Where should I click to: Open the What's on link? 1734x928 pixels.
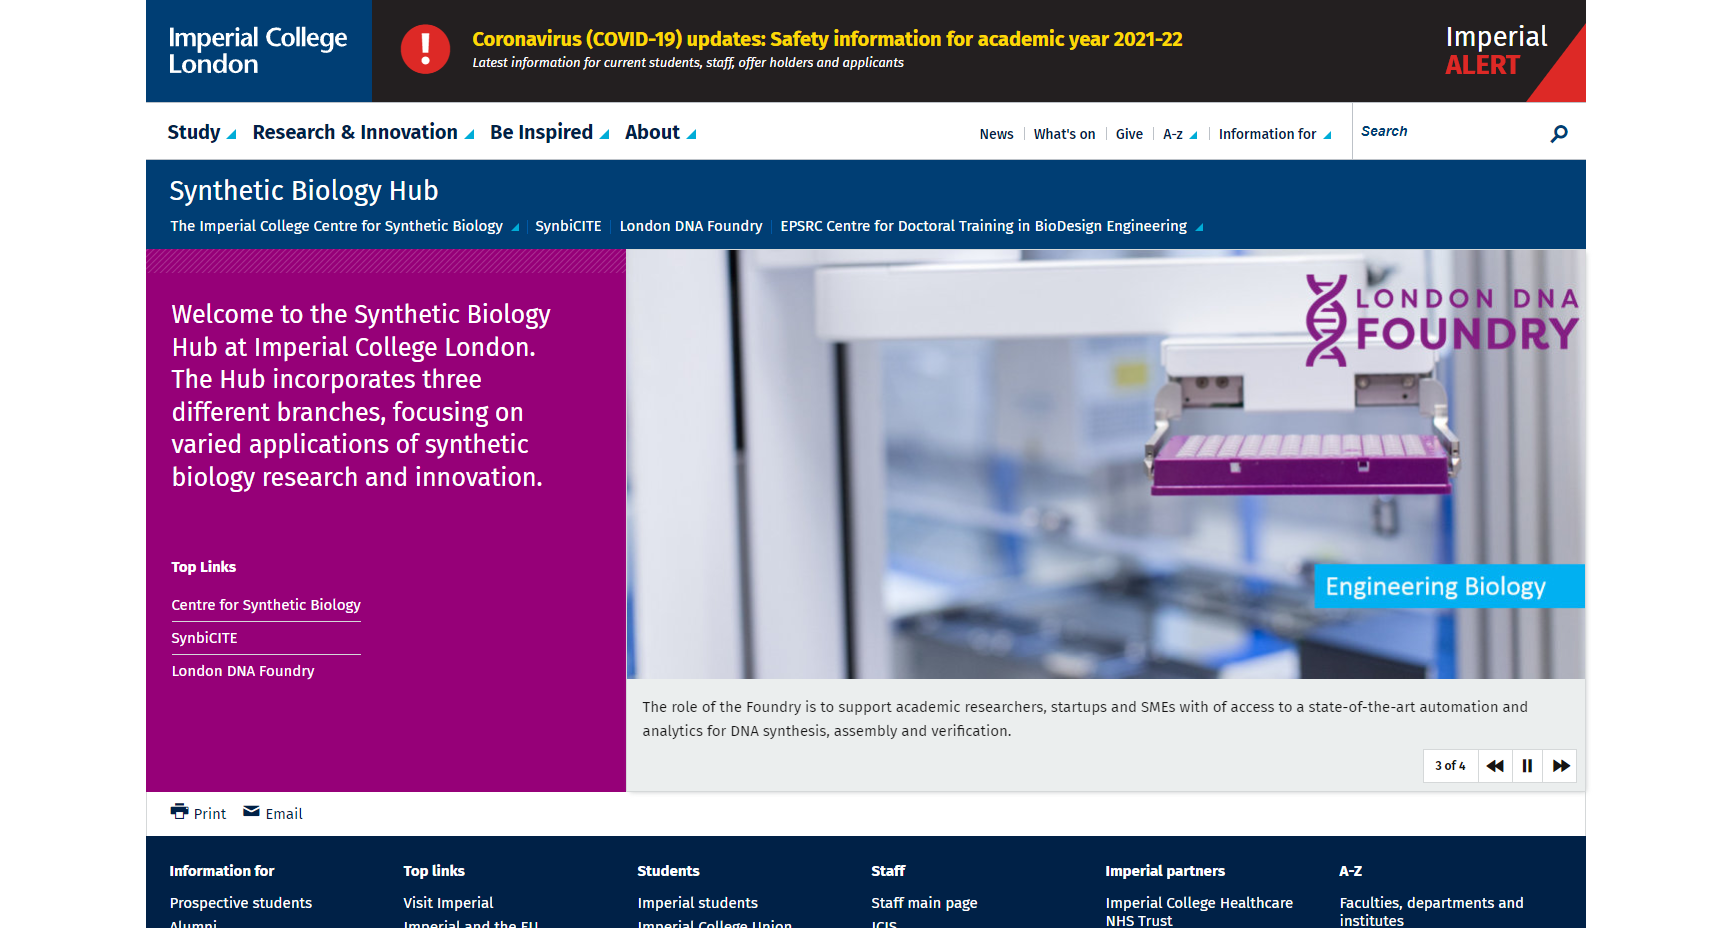[x=1064, y=134]
